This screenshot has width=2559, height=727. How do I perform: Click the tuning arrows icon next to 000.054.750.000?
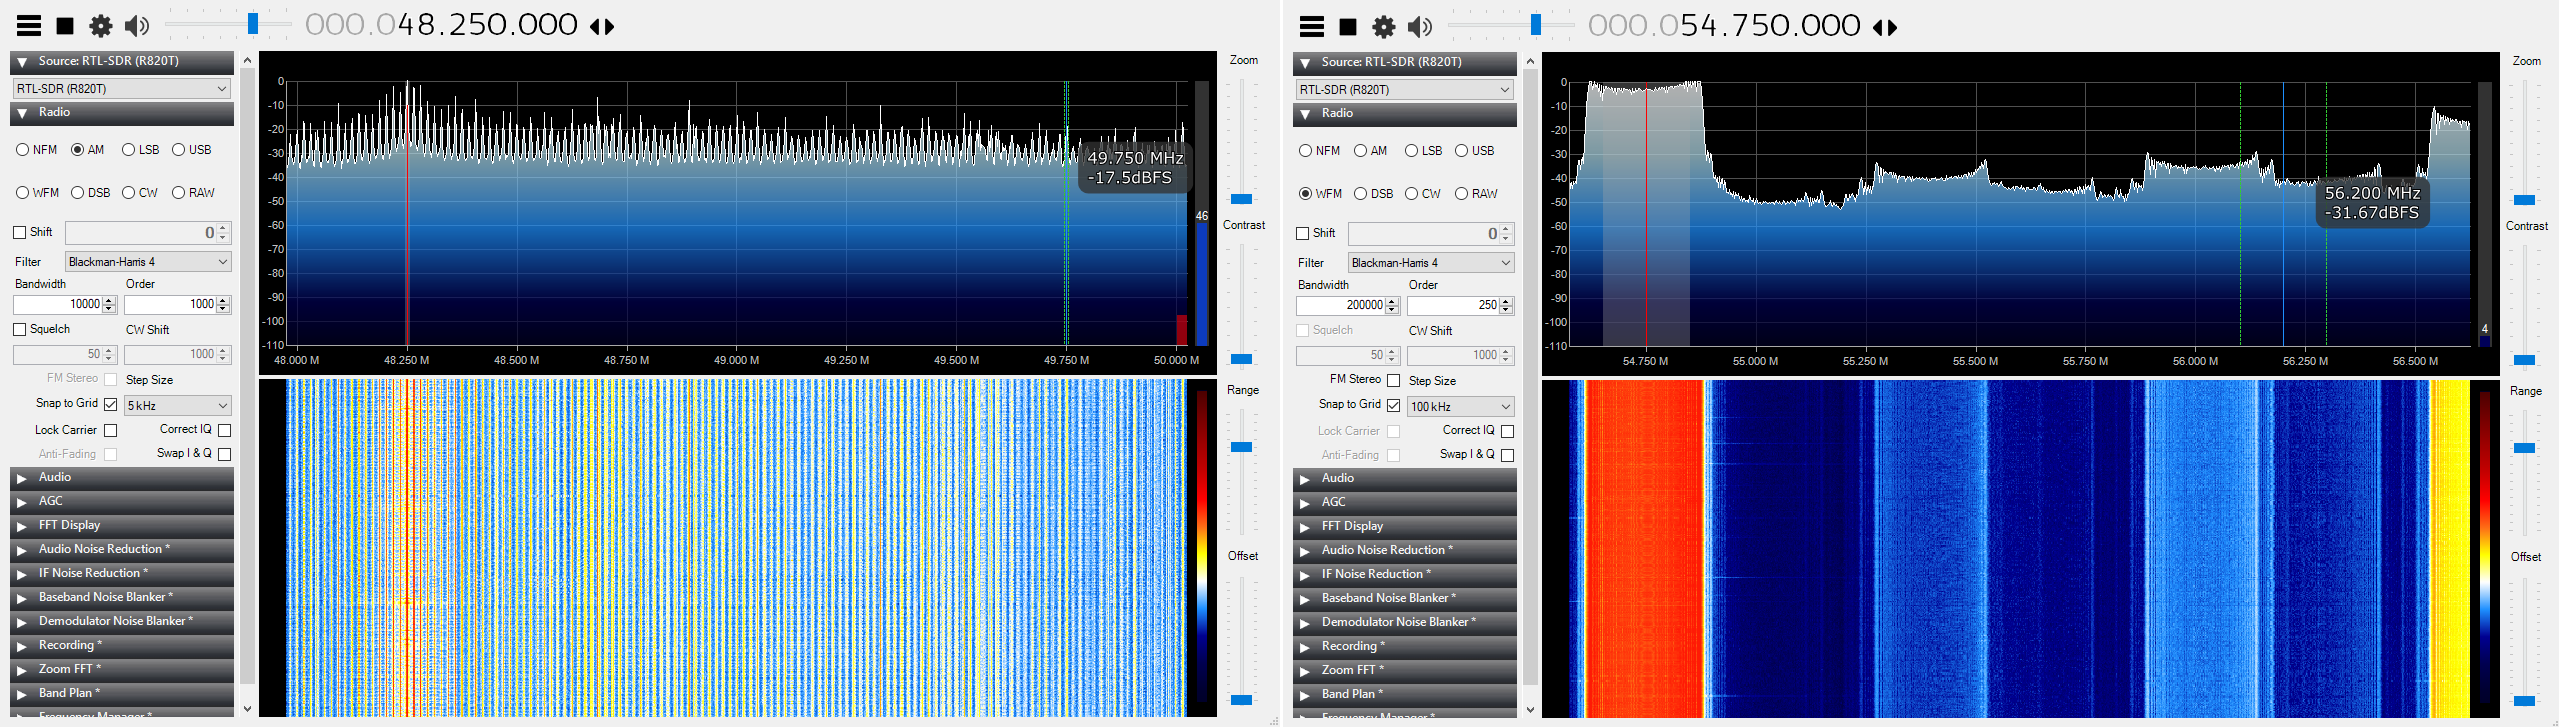(x=1885, y=28)
